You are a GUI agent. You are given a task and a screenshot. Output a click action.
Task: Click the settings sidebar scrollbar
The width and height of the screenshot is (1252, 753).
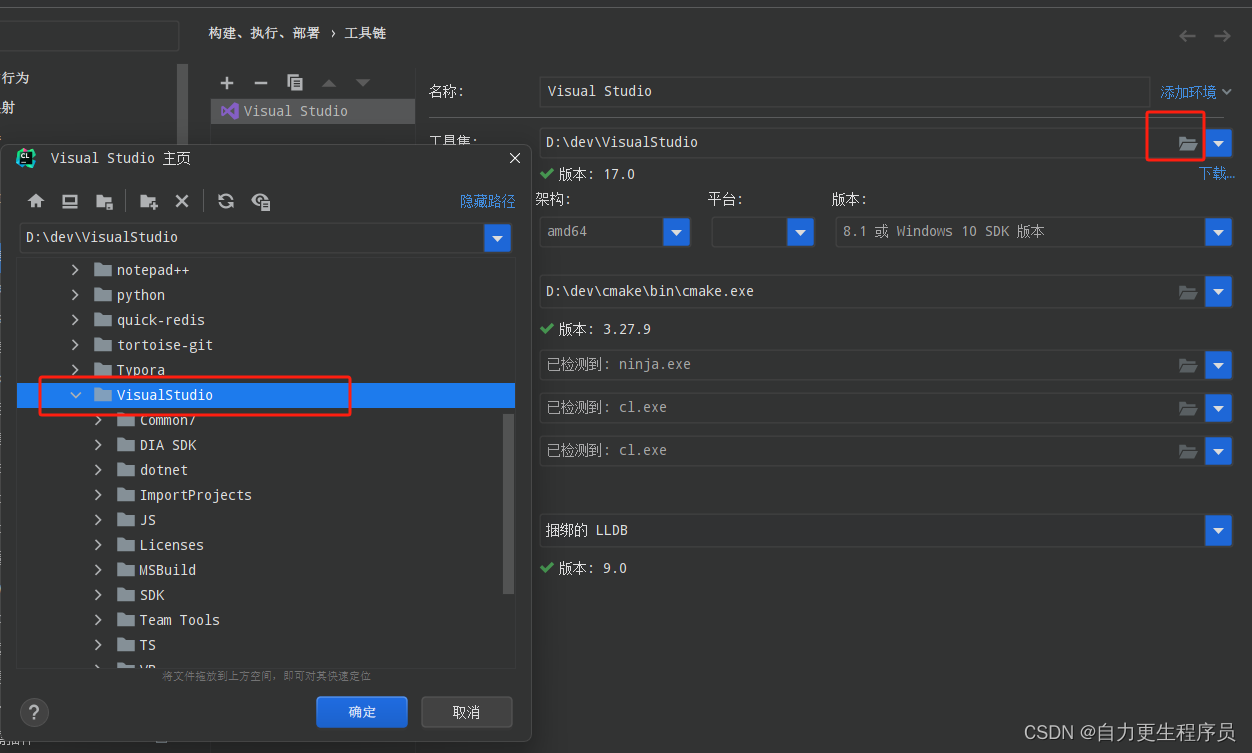click(x=183, y=105)
